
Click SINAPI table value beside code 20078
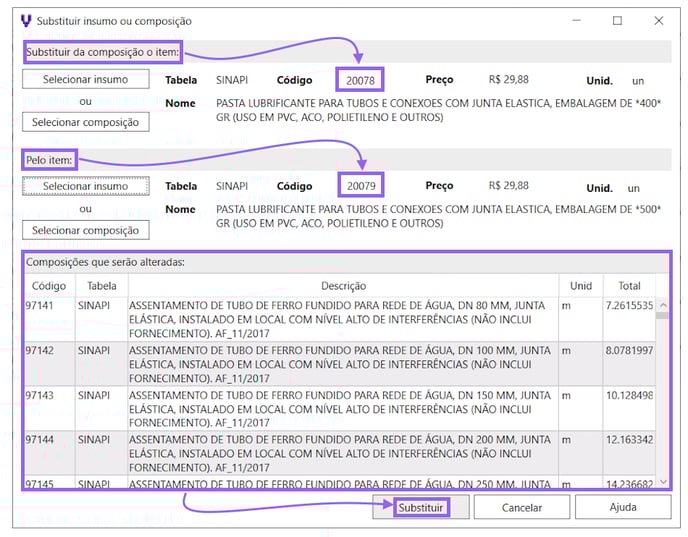(x=232, y=80)
